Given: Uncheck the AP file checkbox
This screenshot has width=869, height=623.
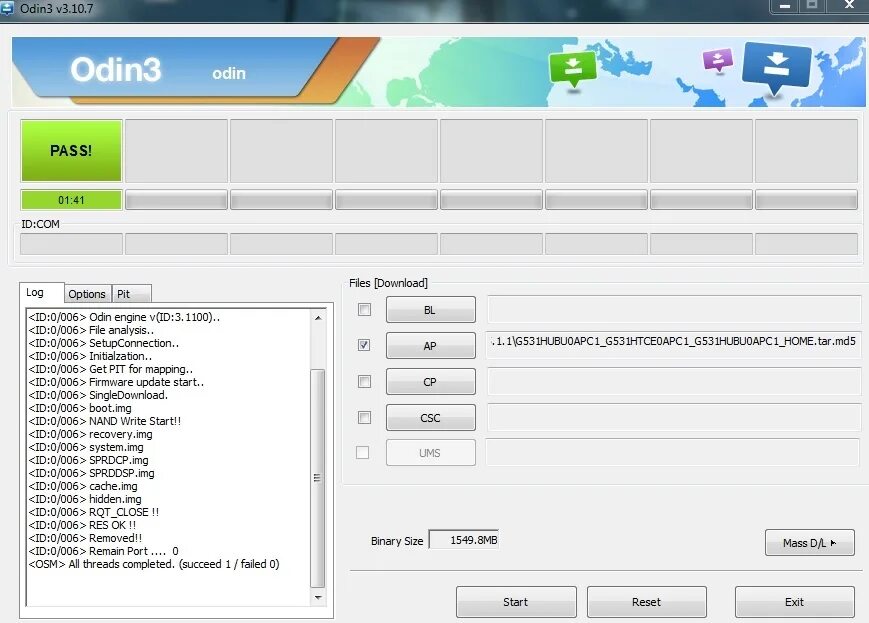Looking at the screenshot, I should (364, 345).
